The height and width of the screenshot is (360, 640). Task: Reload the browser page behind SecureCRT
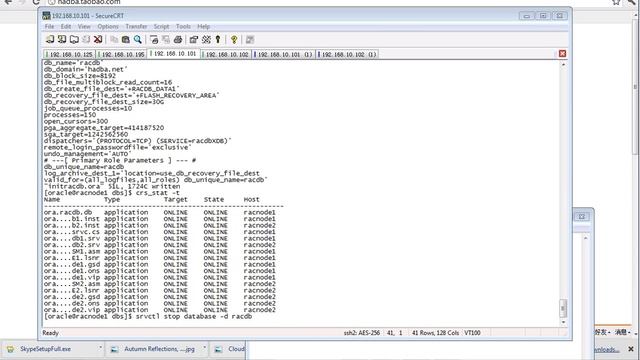36,2
